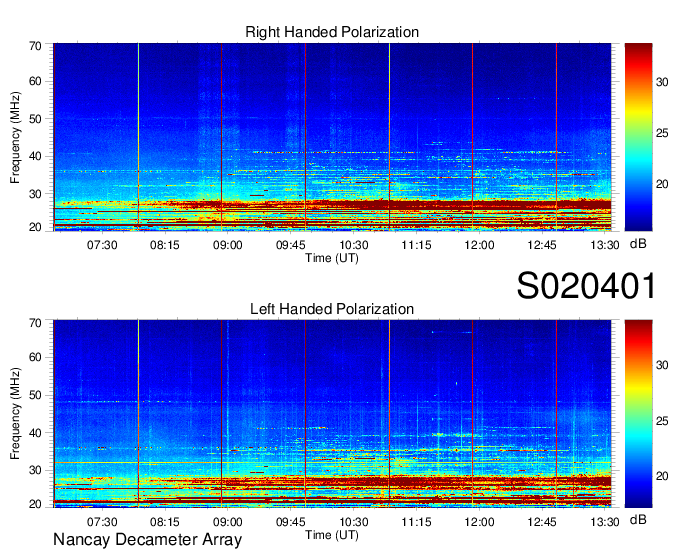Click the 30 value on upper colorbar
Viewport: 680px width, 552px height.
click(x=662, y=82)
